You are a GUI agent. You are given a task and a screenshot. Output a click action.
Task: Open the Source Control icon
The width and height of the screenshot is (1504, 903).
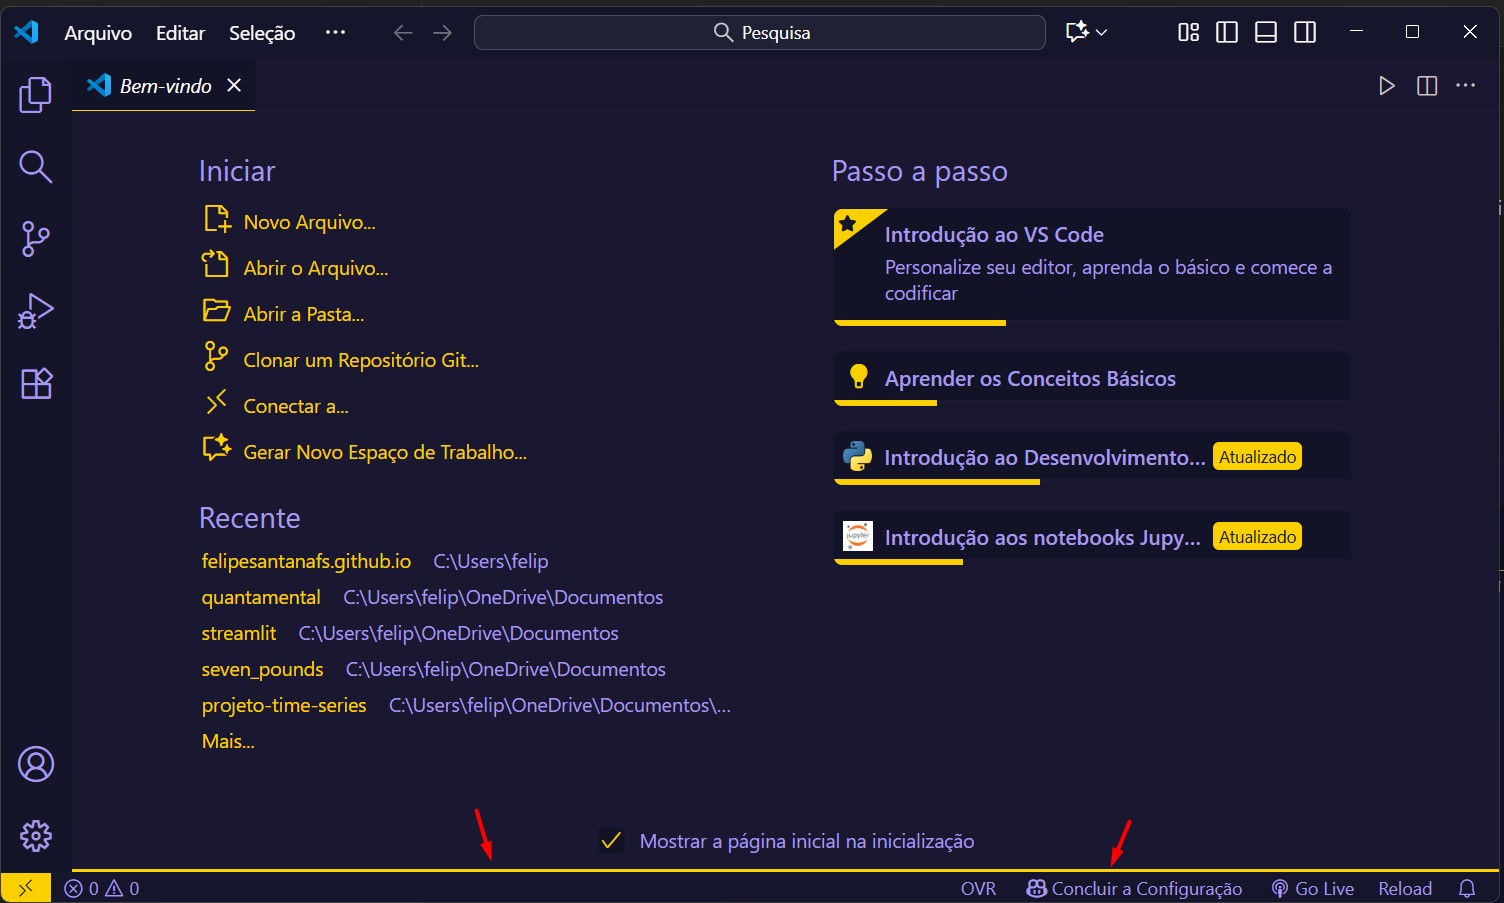pyautogui.click(x=36, y=239)
